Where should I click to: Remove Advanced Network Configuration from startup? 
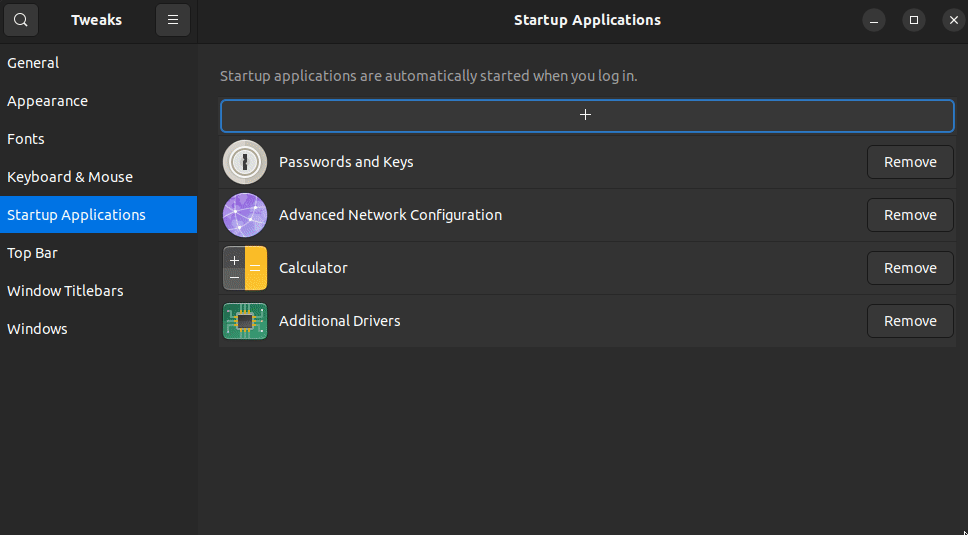[x=910, y=215]
